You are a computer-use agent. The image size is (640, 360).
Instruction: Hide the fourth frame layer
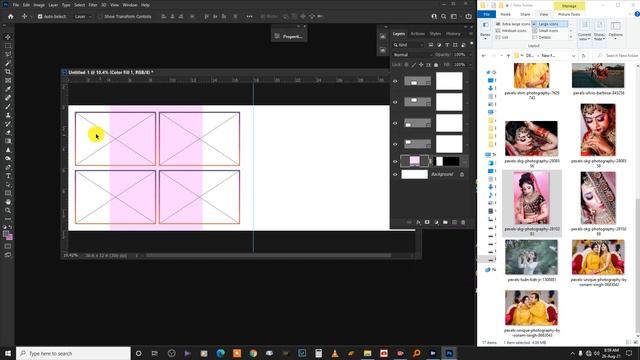coord(395,144)
